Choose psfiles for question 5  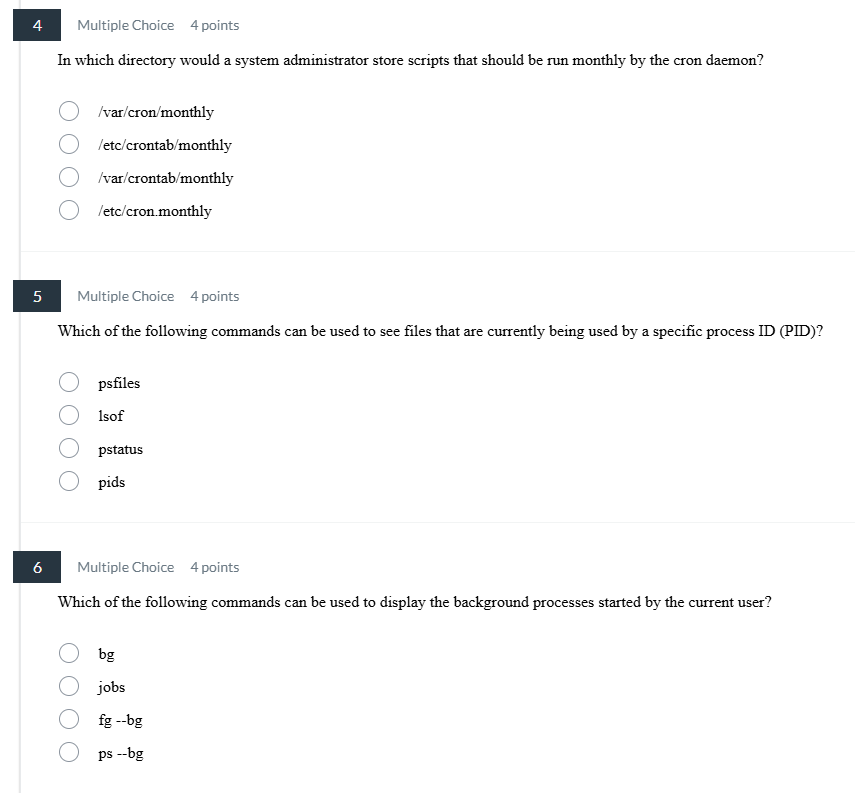tap(68, 382)
